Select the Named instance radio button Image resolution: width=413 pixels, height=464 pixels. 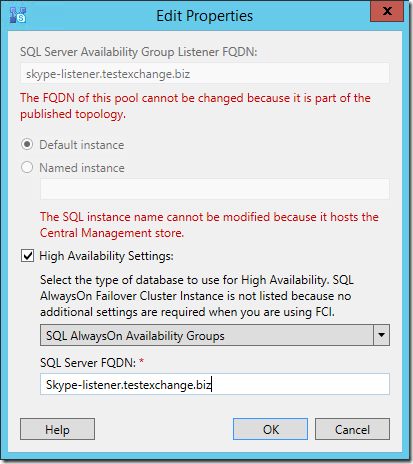27,167
